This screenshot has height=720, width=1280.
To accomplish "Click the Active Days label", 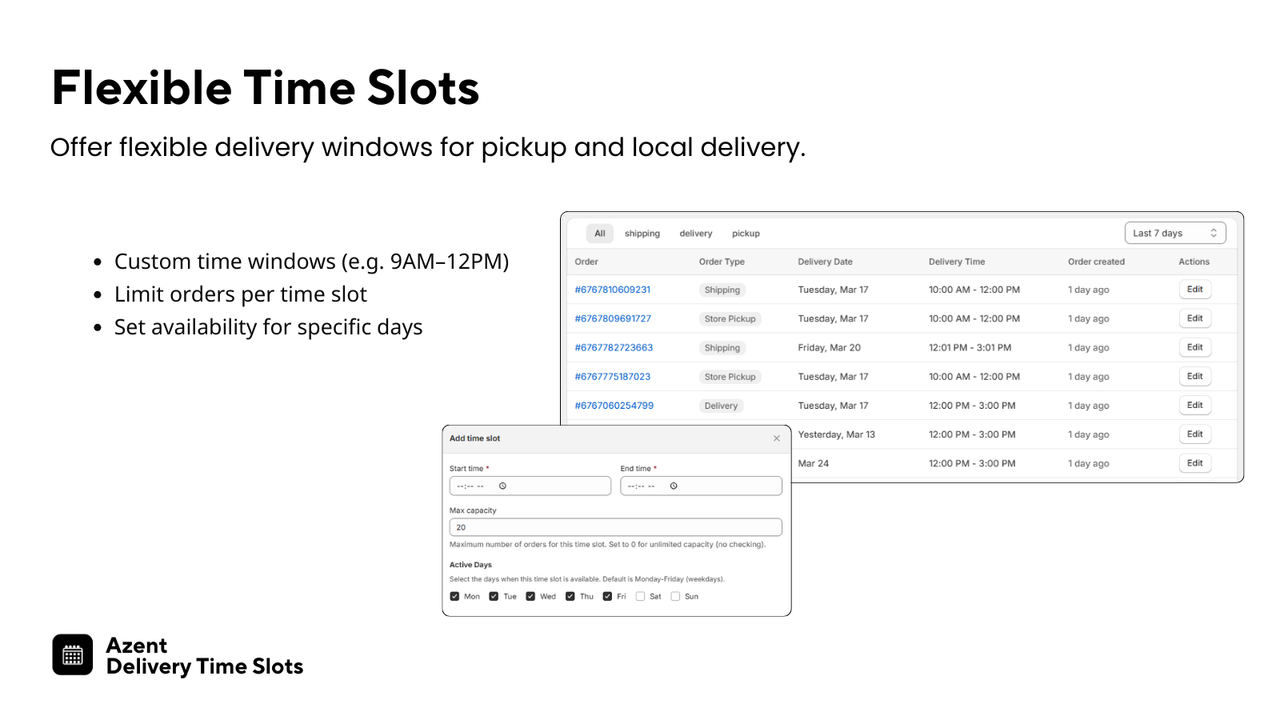I will pyautogui.click(x=471, y=565).
